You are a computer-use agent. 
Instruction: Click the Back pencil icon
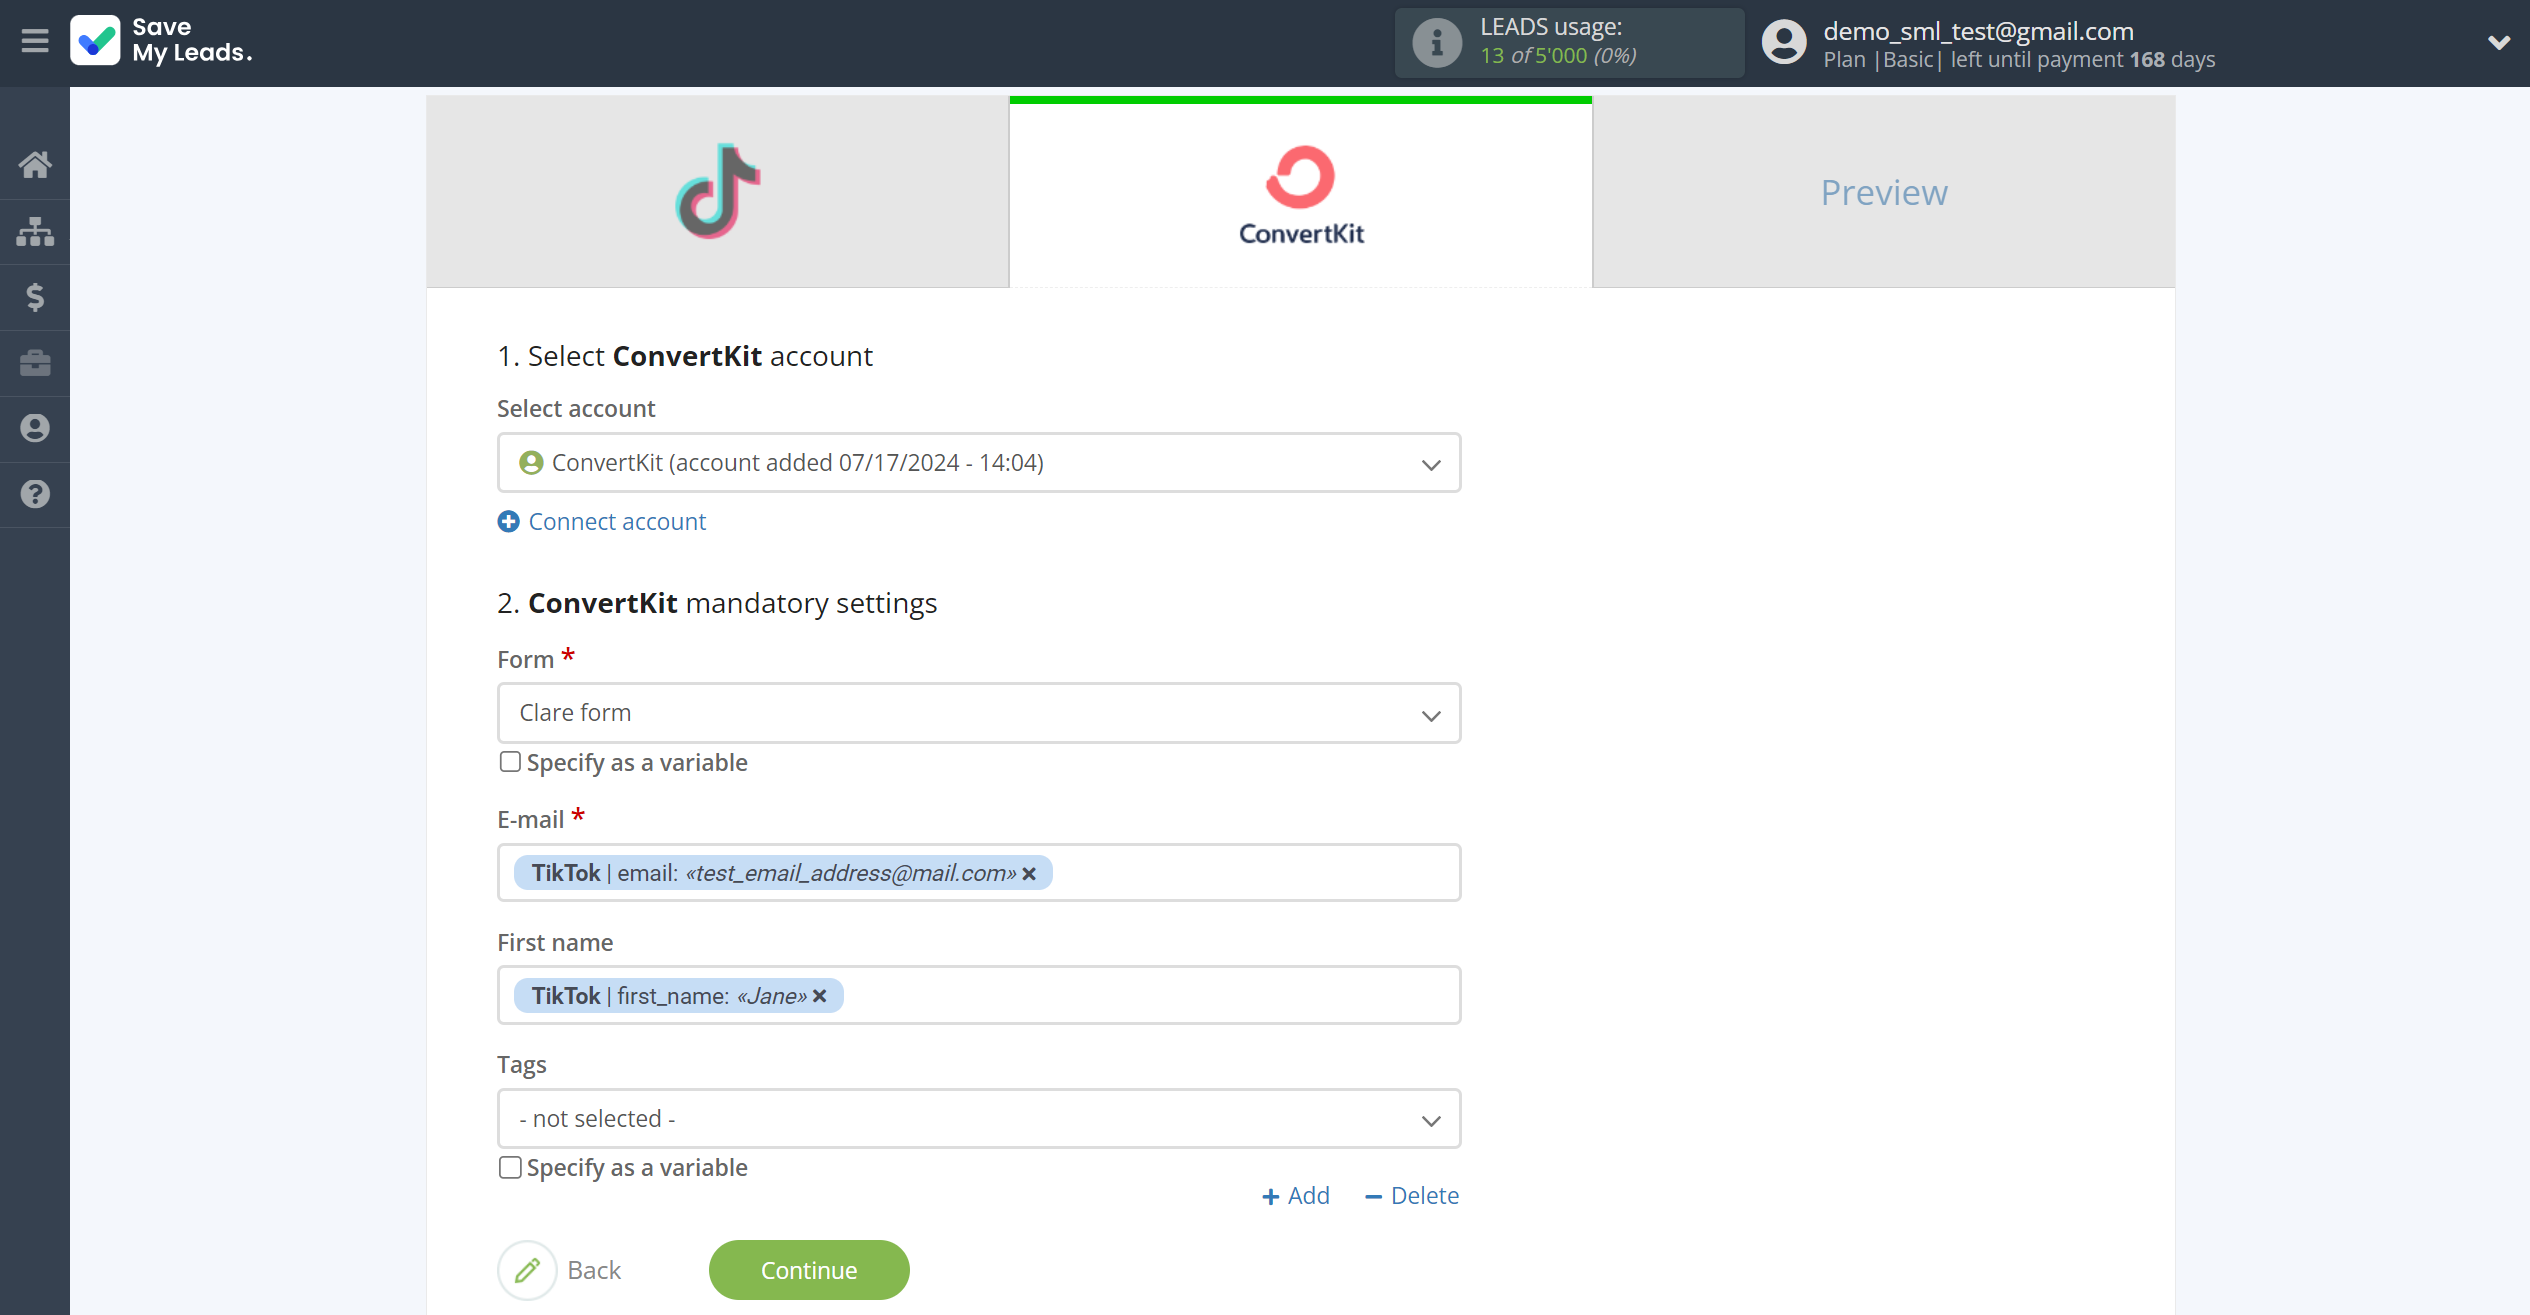[x=527, y=1270]
